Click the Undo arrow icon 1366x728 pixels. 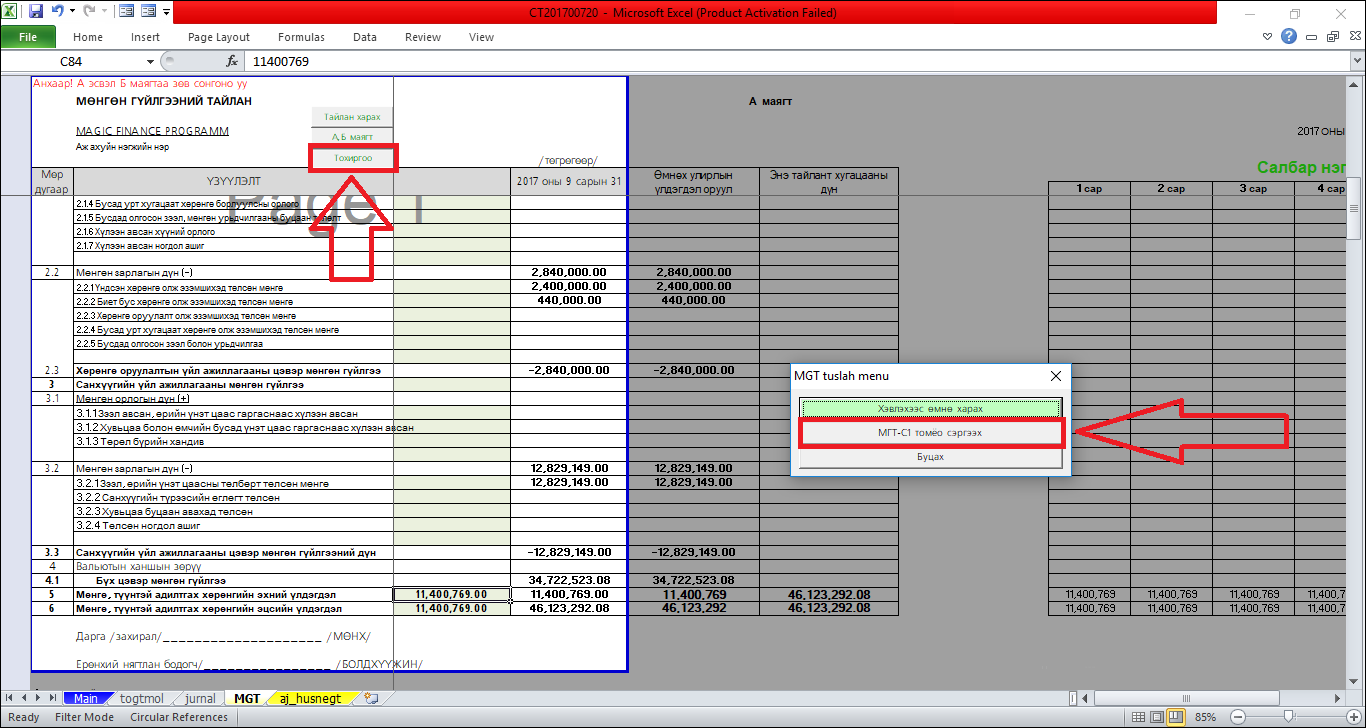pyautogui.click(x=58, y=13)
